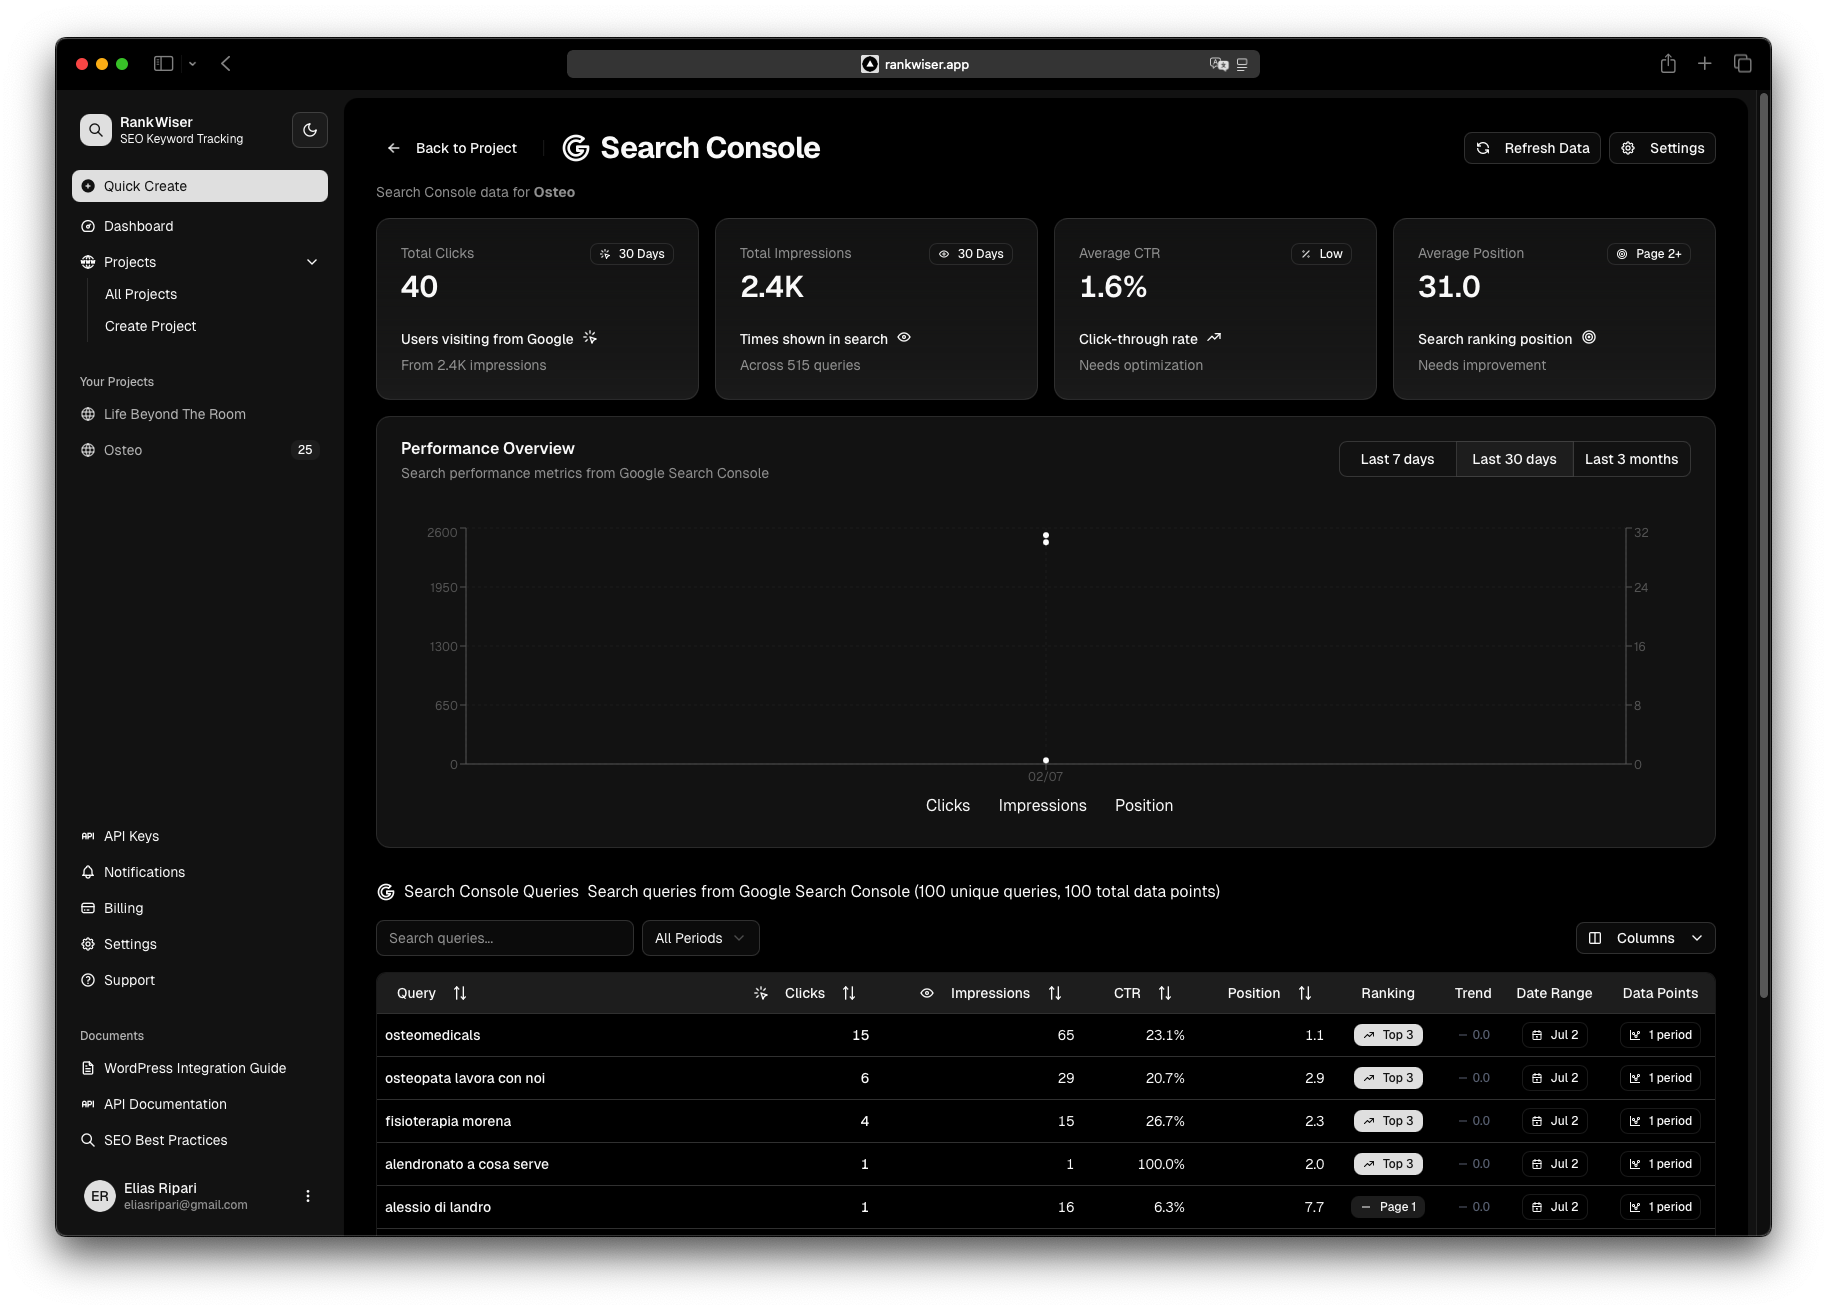Screen dimensions: 1827x1310
Task: Open browser sidebar dropdown arrow
Action: click(193, 64)
